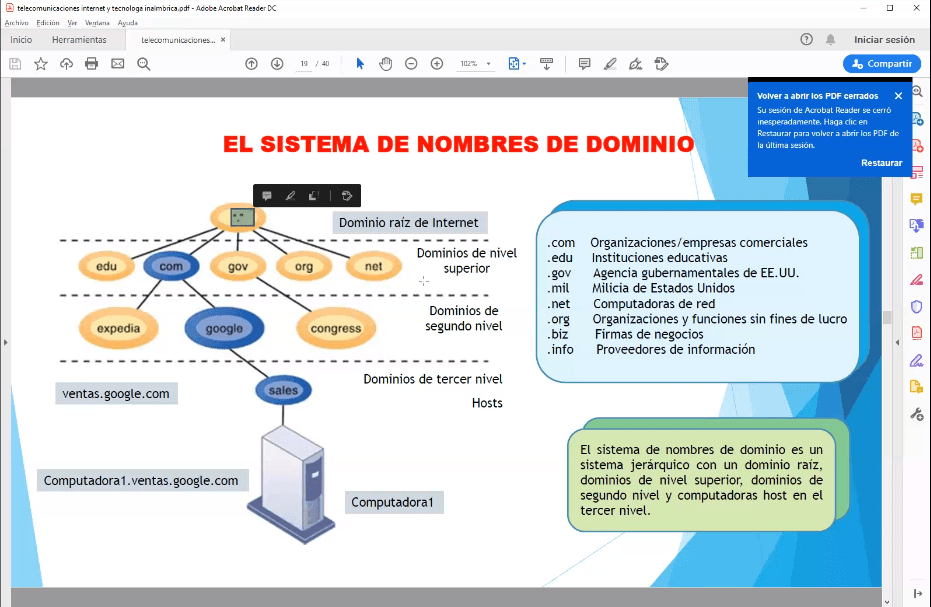Switch to the Herramientas tab
Viewport: 931px width, 607px height.
[79, 40]
